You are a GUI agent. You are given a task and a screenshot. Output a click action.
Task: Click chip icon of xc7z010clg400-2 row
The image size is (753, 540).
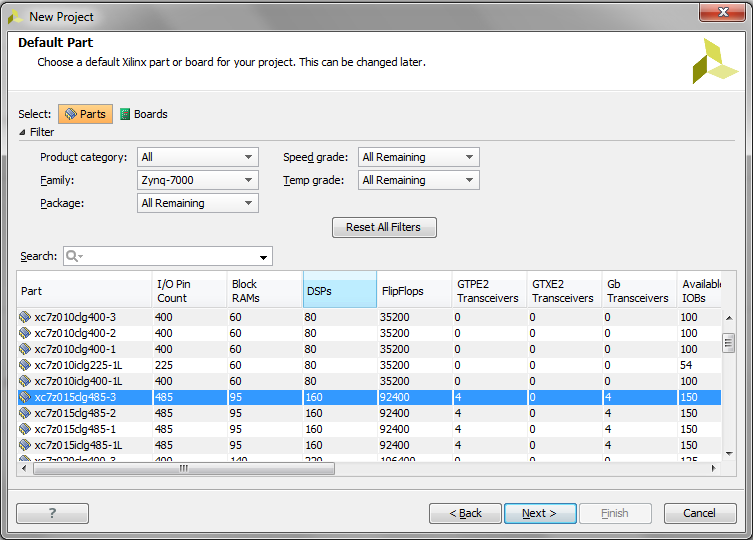[x=25, y=333]
